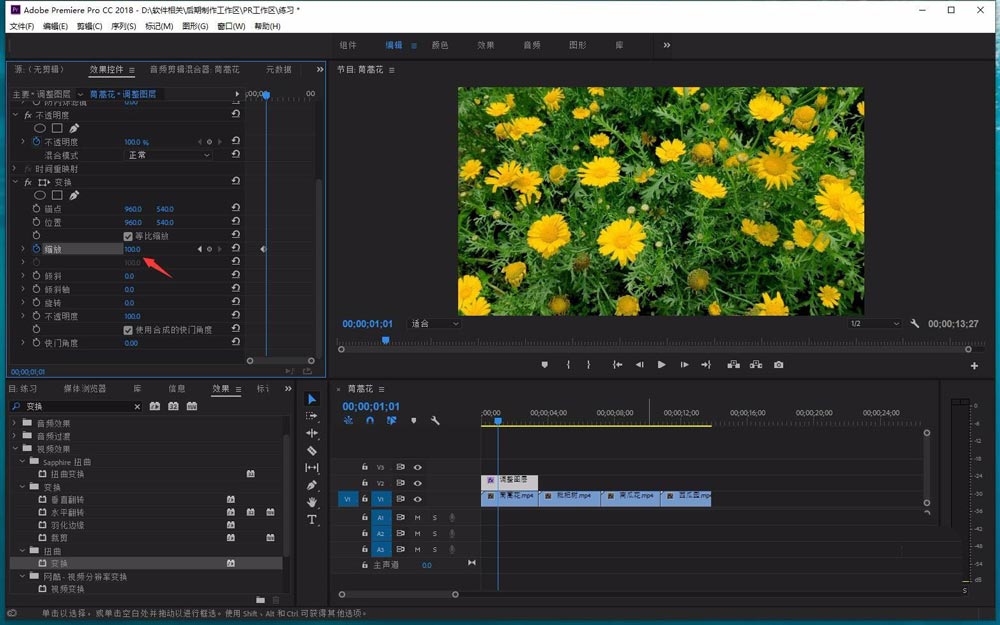The width and height of the screenshot is (1000, 625).
Task: Hide the V2 track with the eye icon
Action: [418, 483]
